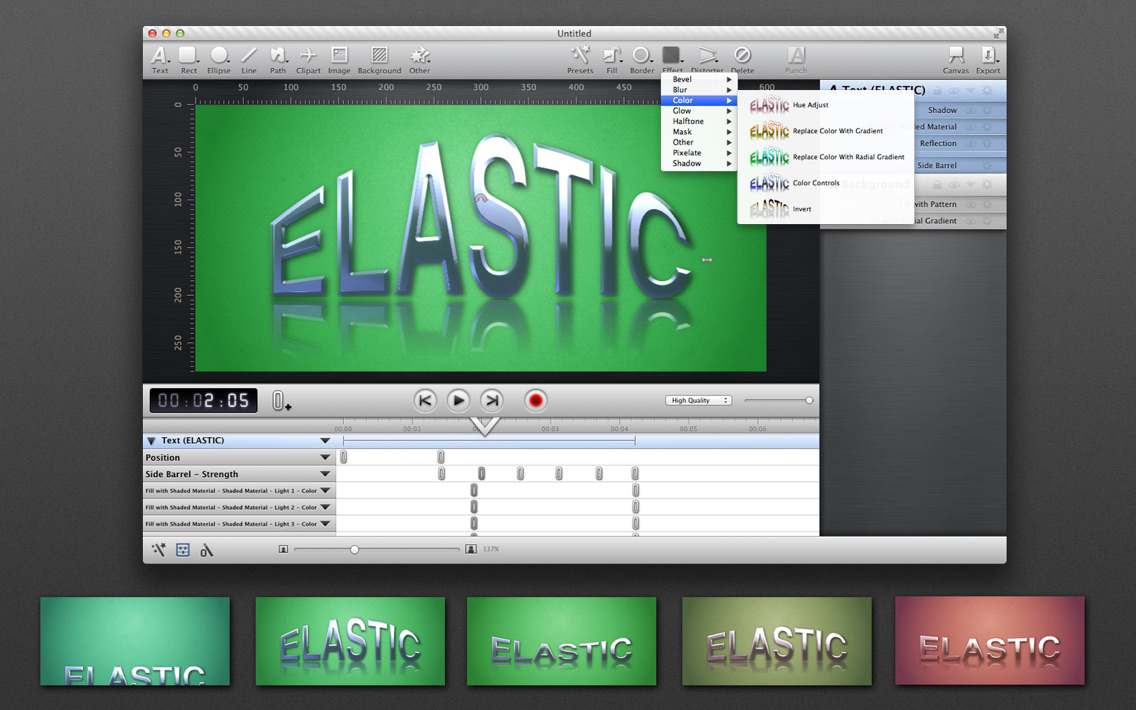The image size is (1136, 710).
Task: Choose the Hue Adjust color effect
Action: point(825,105)
